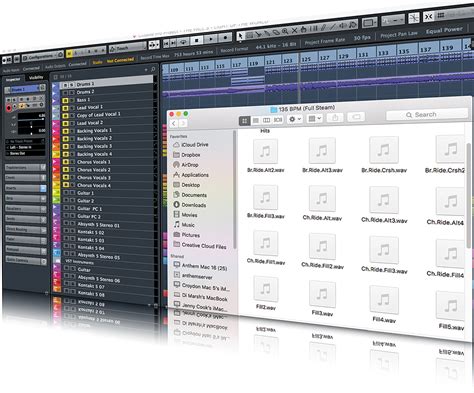474x393 pixels.
Task: Open the Touch automation mode dropdown
Action: click(127, 48)
